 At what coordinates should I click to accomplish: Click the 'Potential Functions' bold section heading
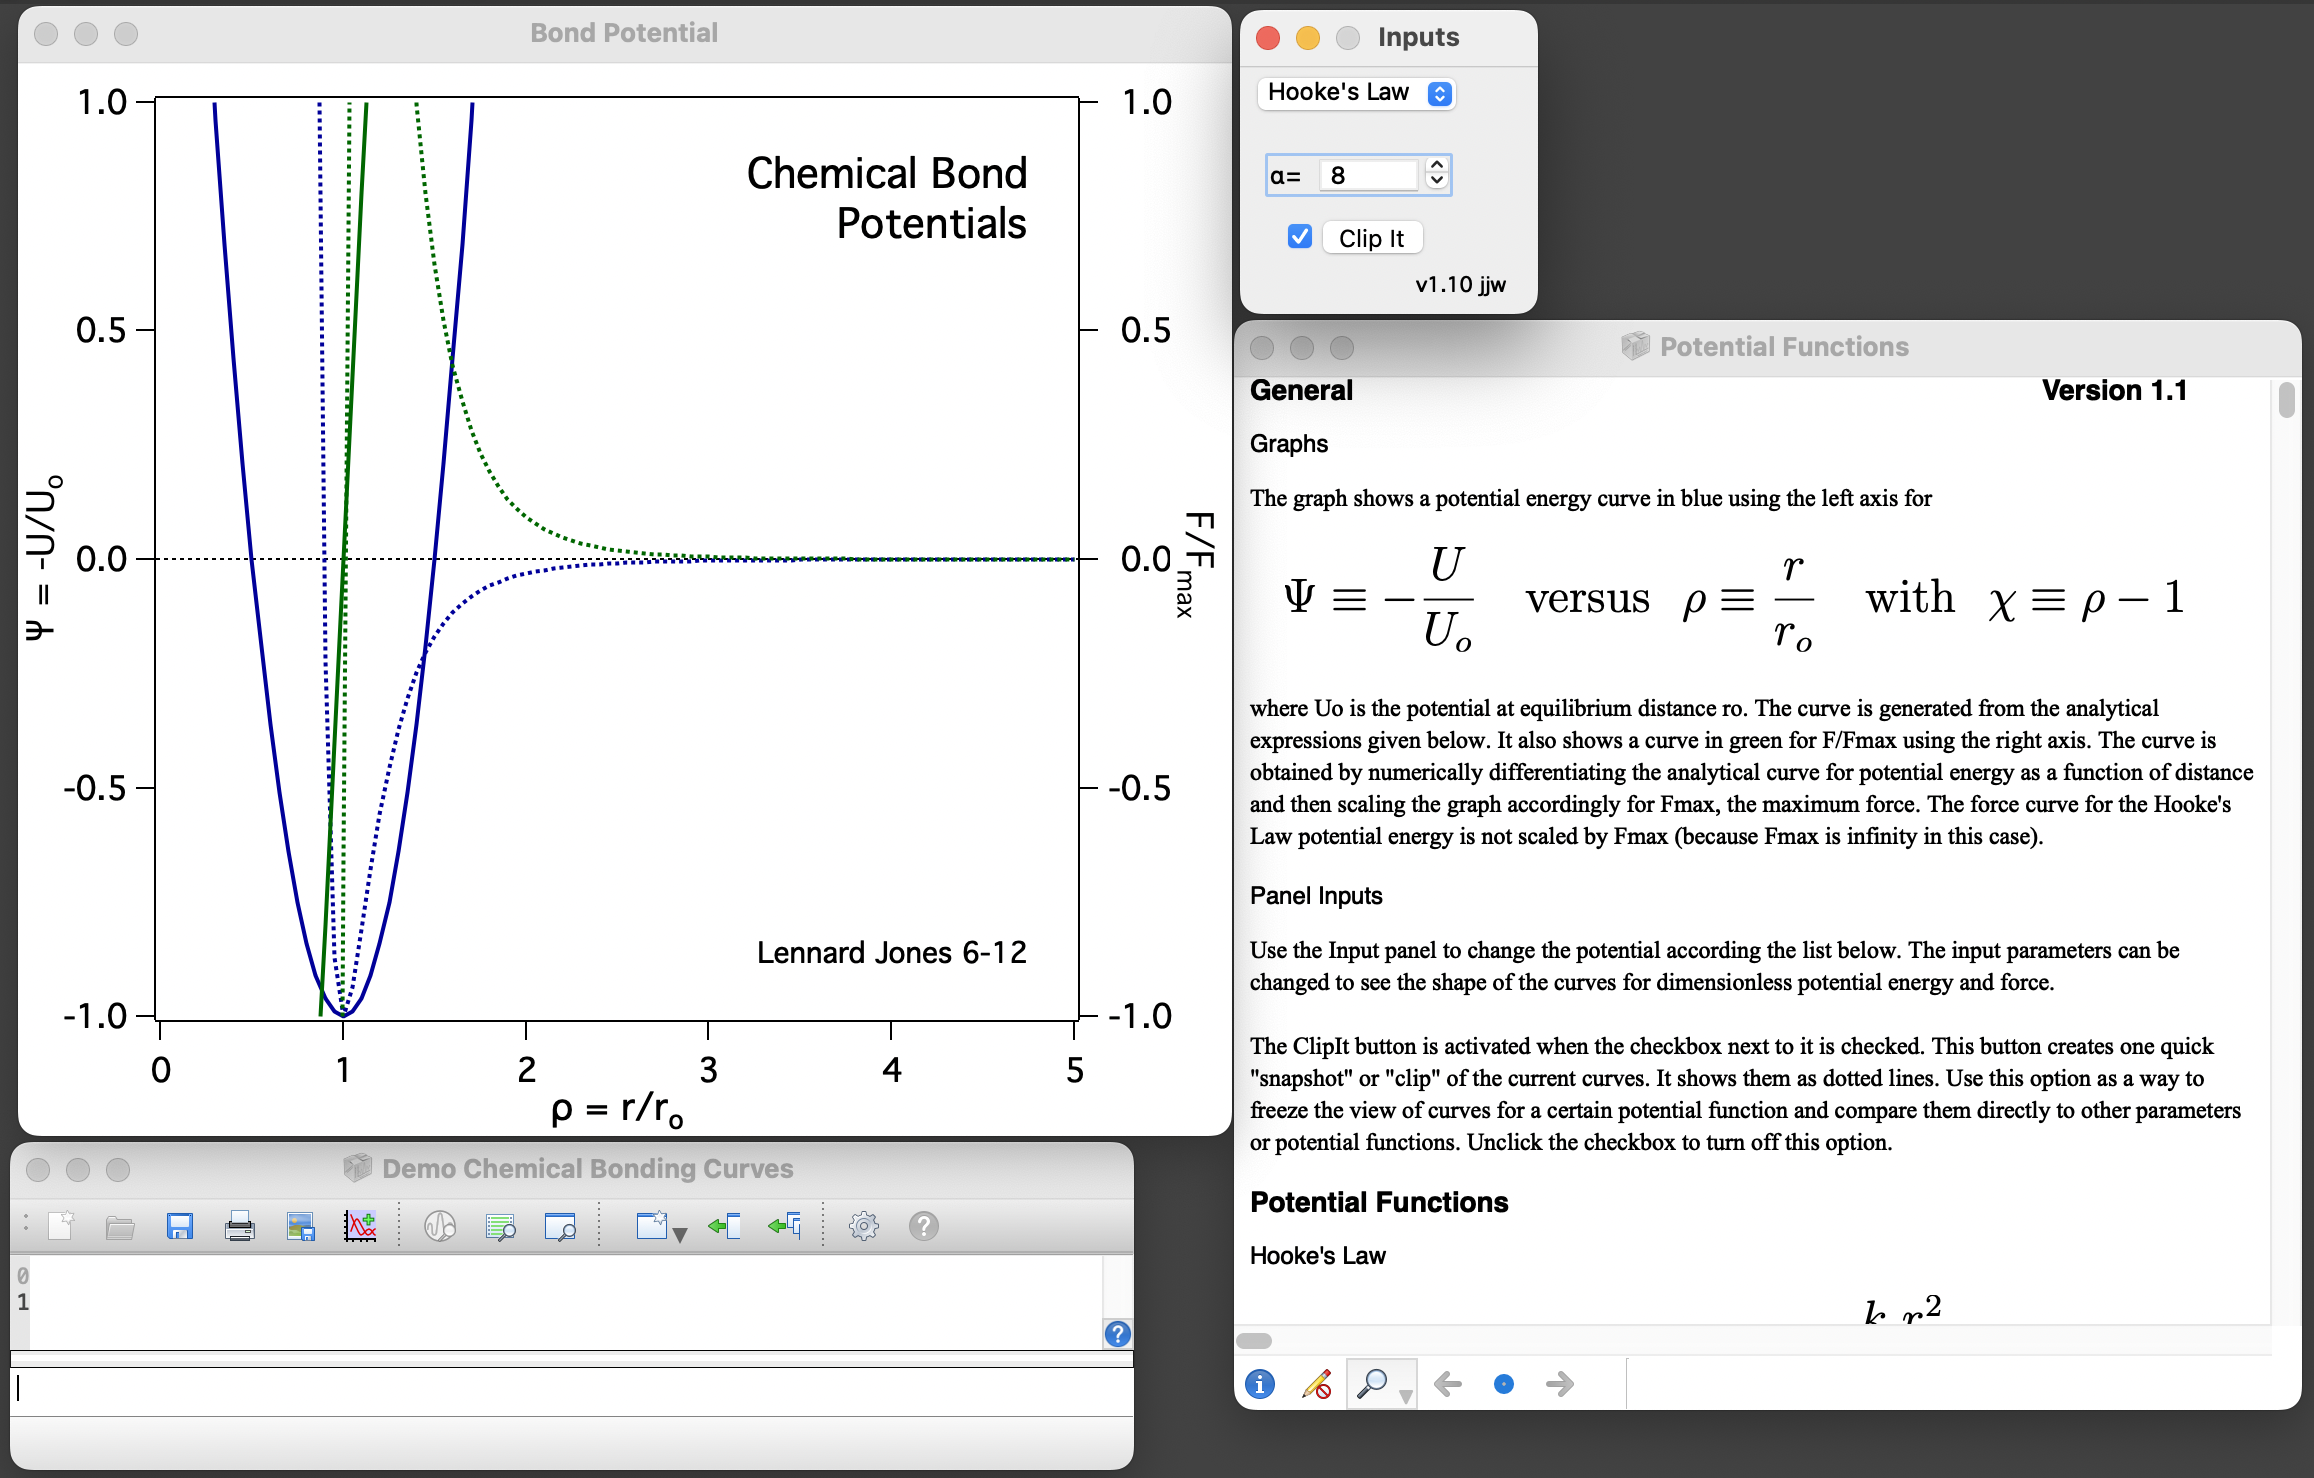pos(1379,1202)
